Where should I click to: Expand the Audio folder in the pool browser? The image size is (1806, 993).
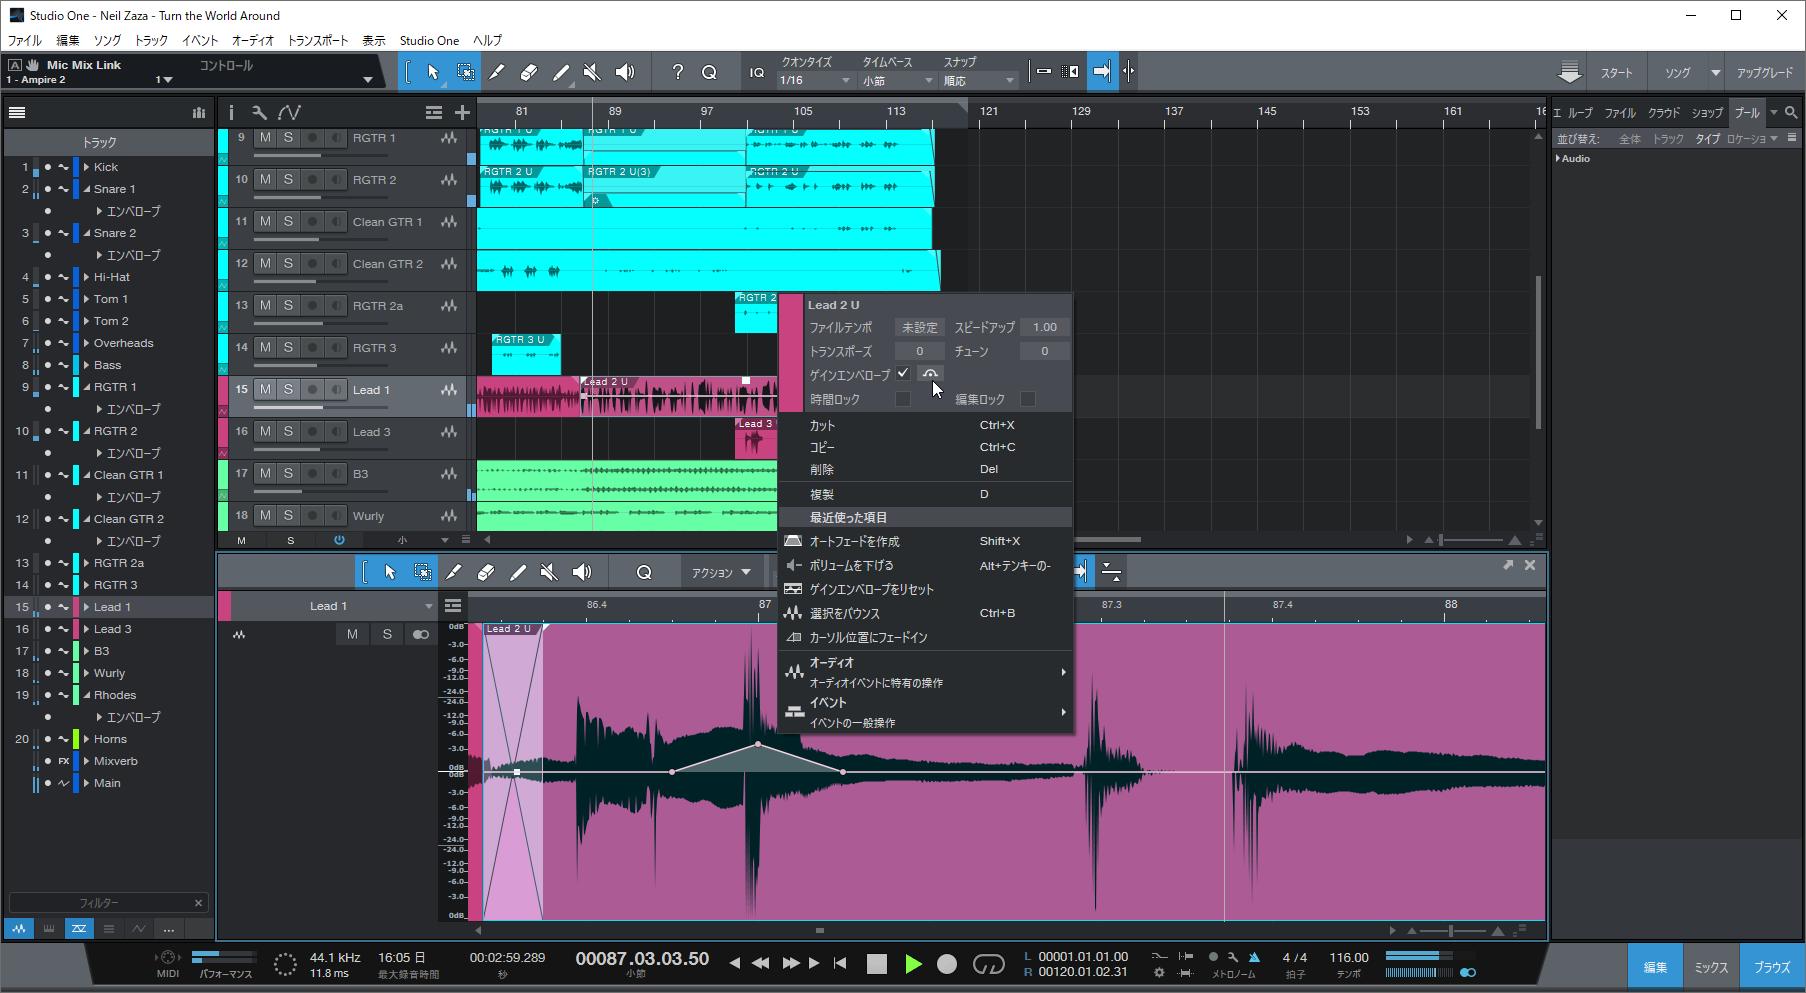(1559, 158)
